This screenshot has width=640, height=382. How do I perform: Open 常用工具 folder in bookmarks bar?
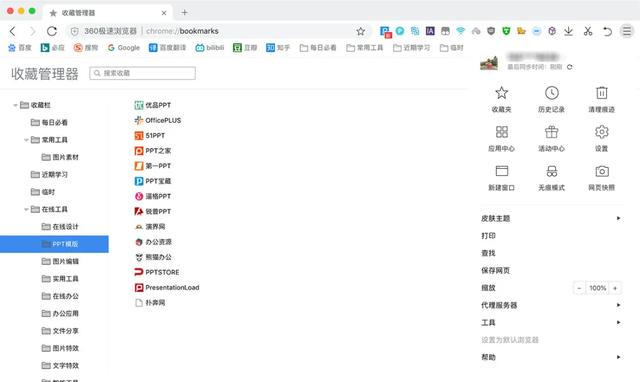click(x=365, y=48)
